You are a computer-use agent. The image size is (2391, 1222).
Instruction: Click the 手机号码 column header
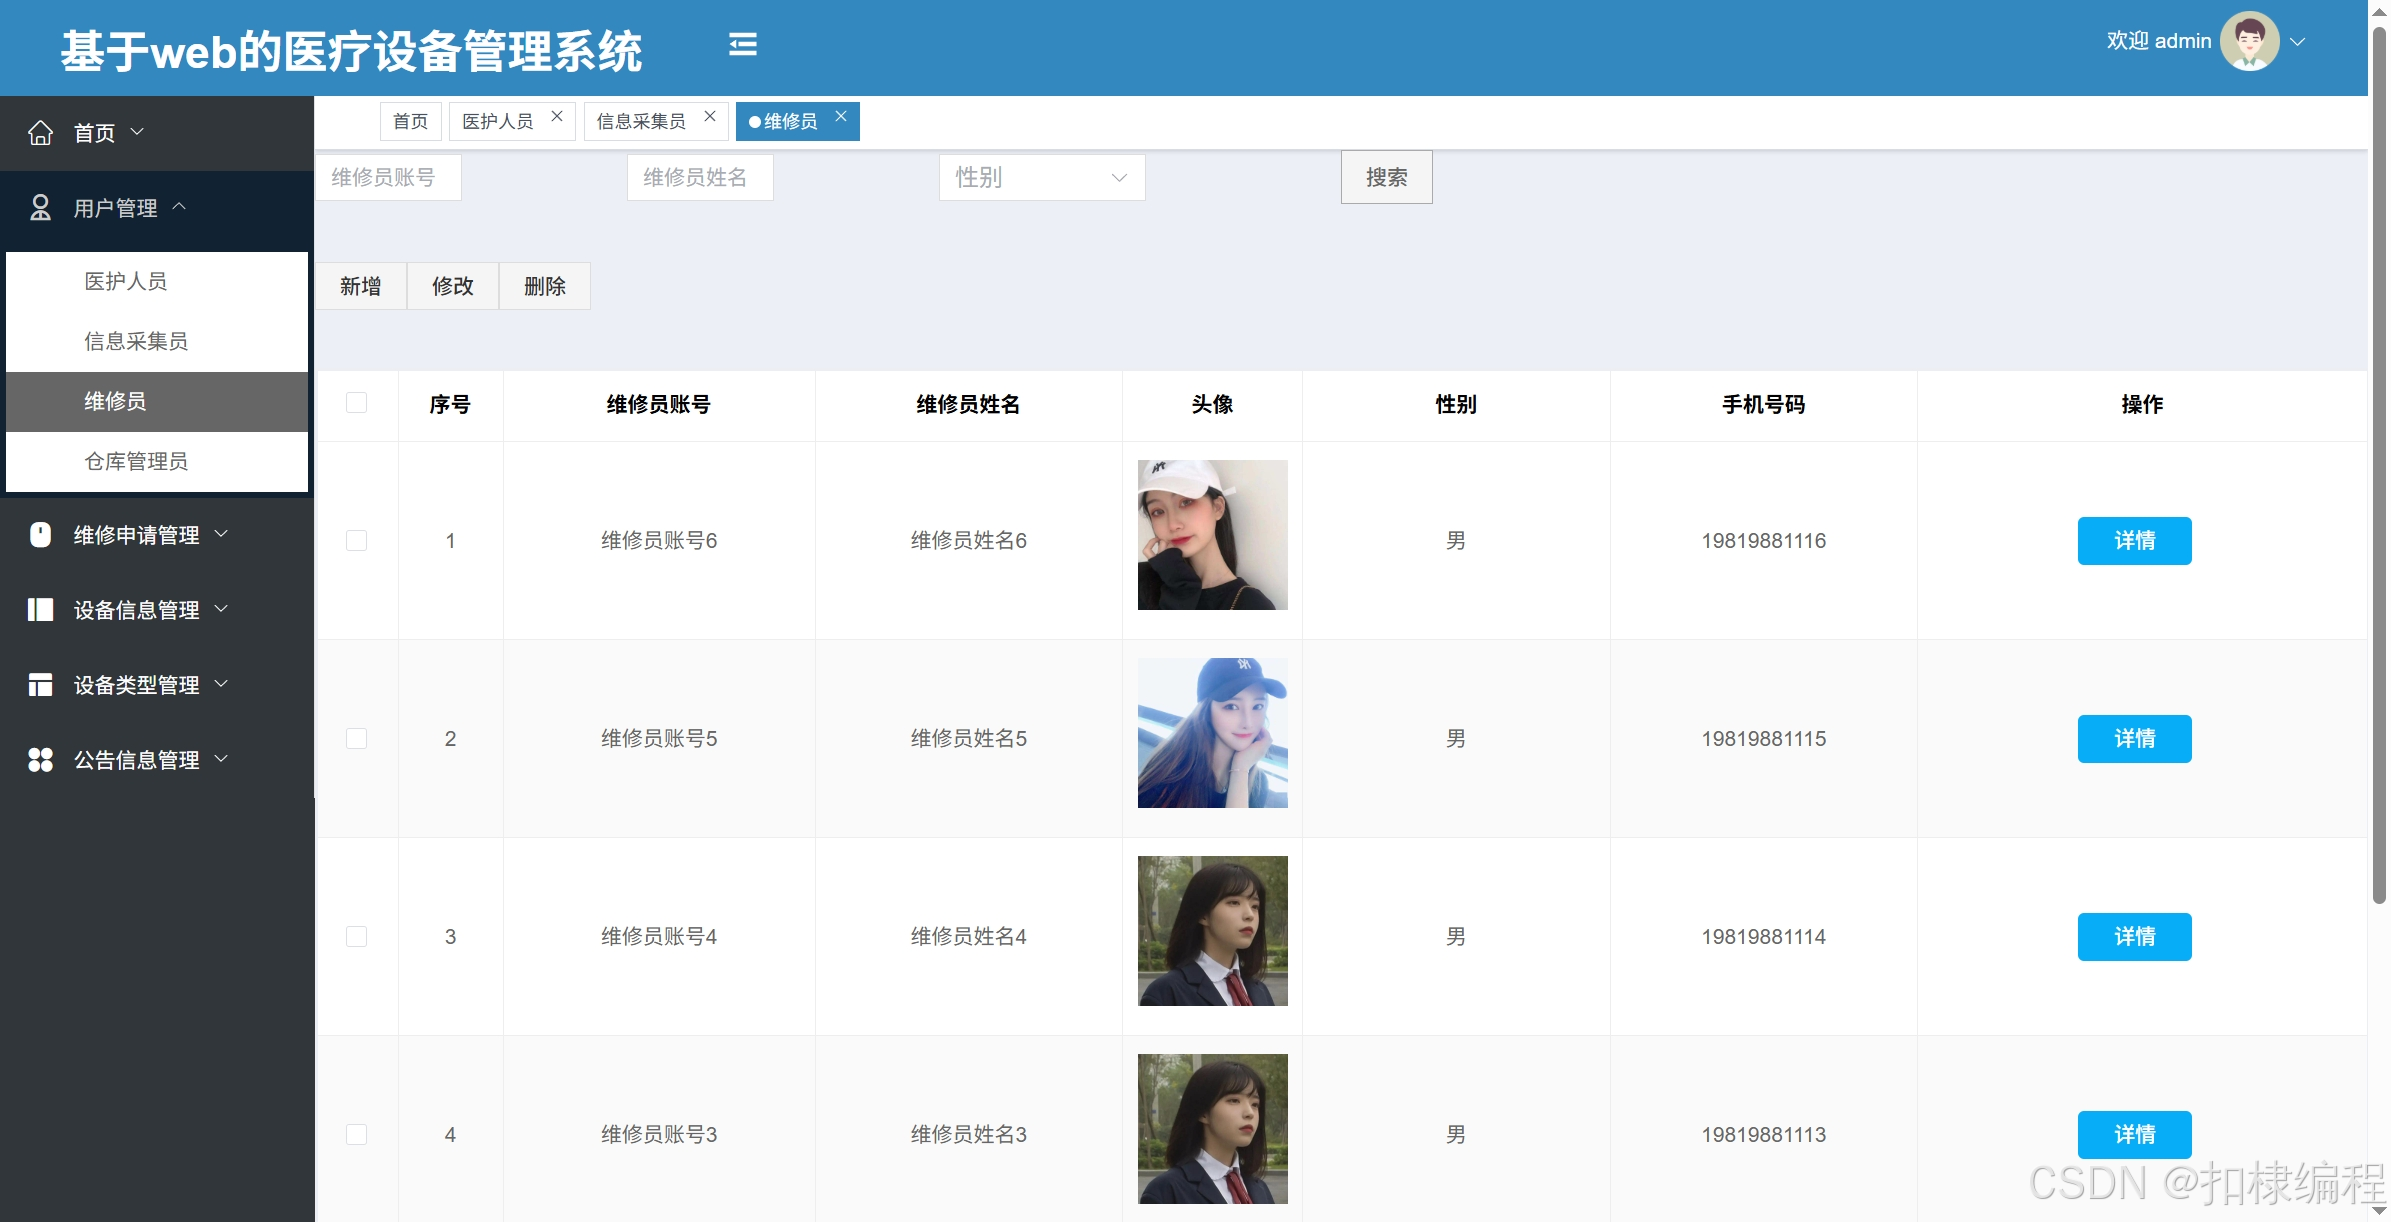coord(1764,404)
